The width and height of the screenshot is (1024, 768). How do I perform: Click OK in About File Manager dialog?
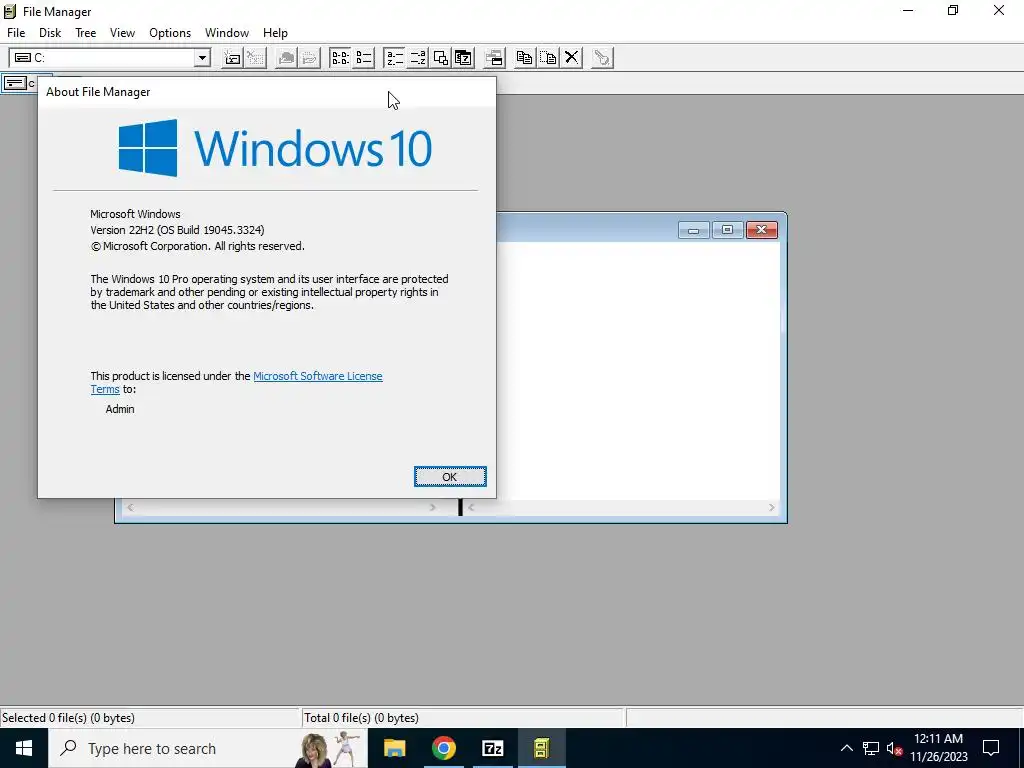pyautogui.click(x=450, y=477)
